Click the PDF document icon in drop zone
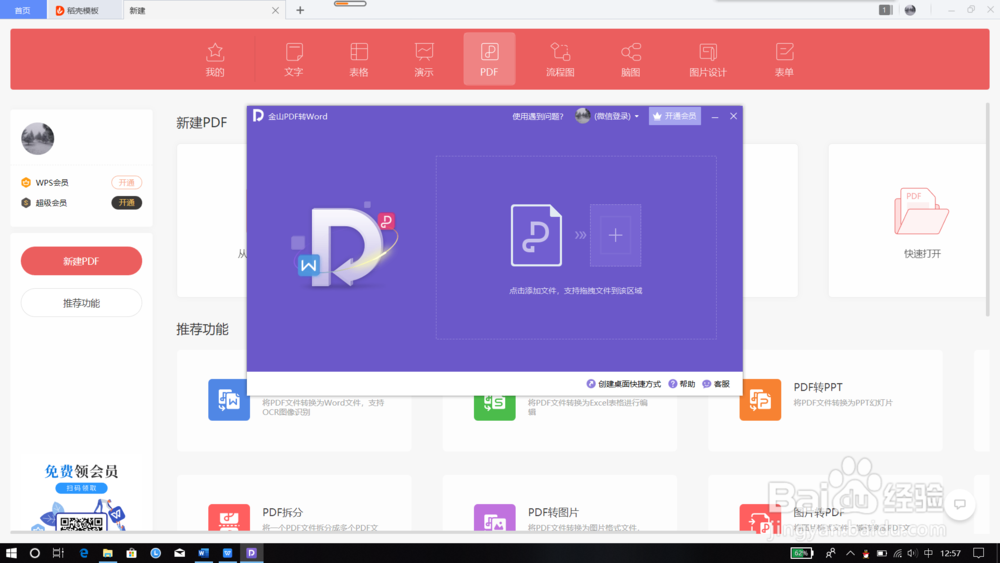The width and height of the screenshot is (1000, 563). 536,235
